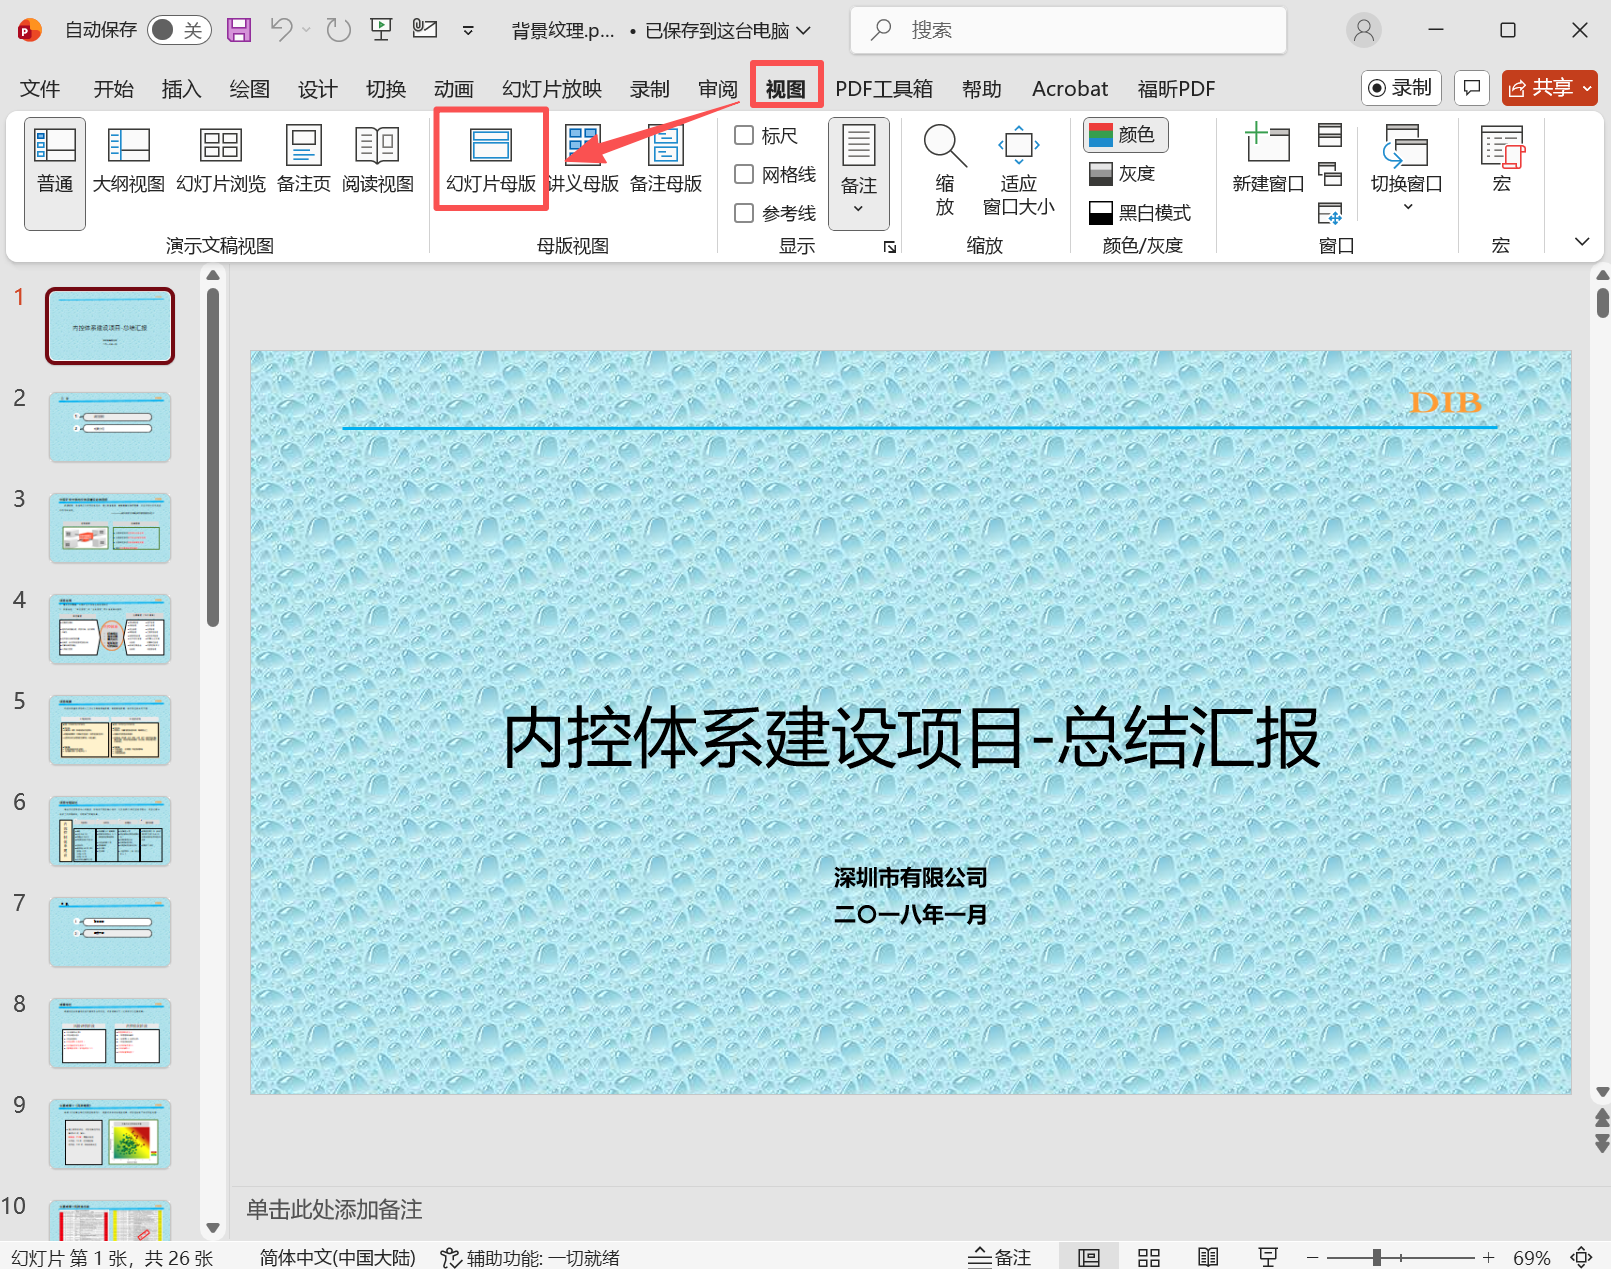Image resolution: width=1611 pixels, height=1269 pixels.
Task: Switch to the 视图 ribbon tab
Action: coord(786,88)
